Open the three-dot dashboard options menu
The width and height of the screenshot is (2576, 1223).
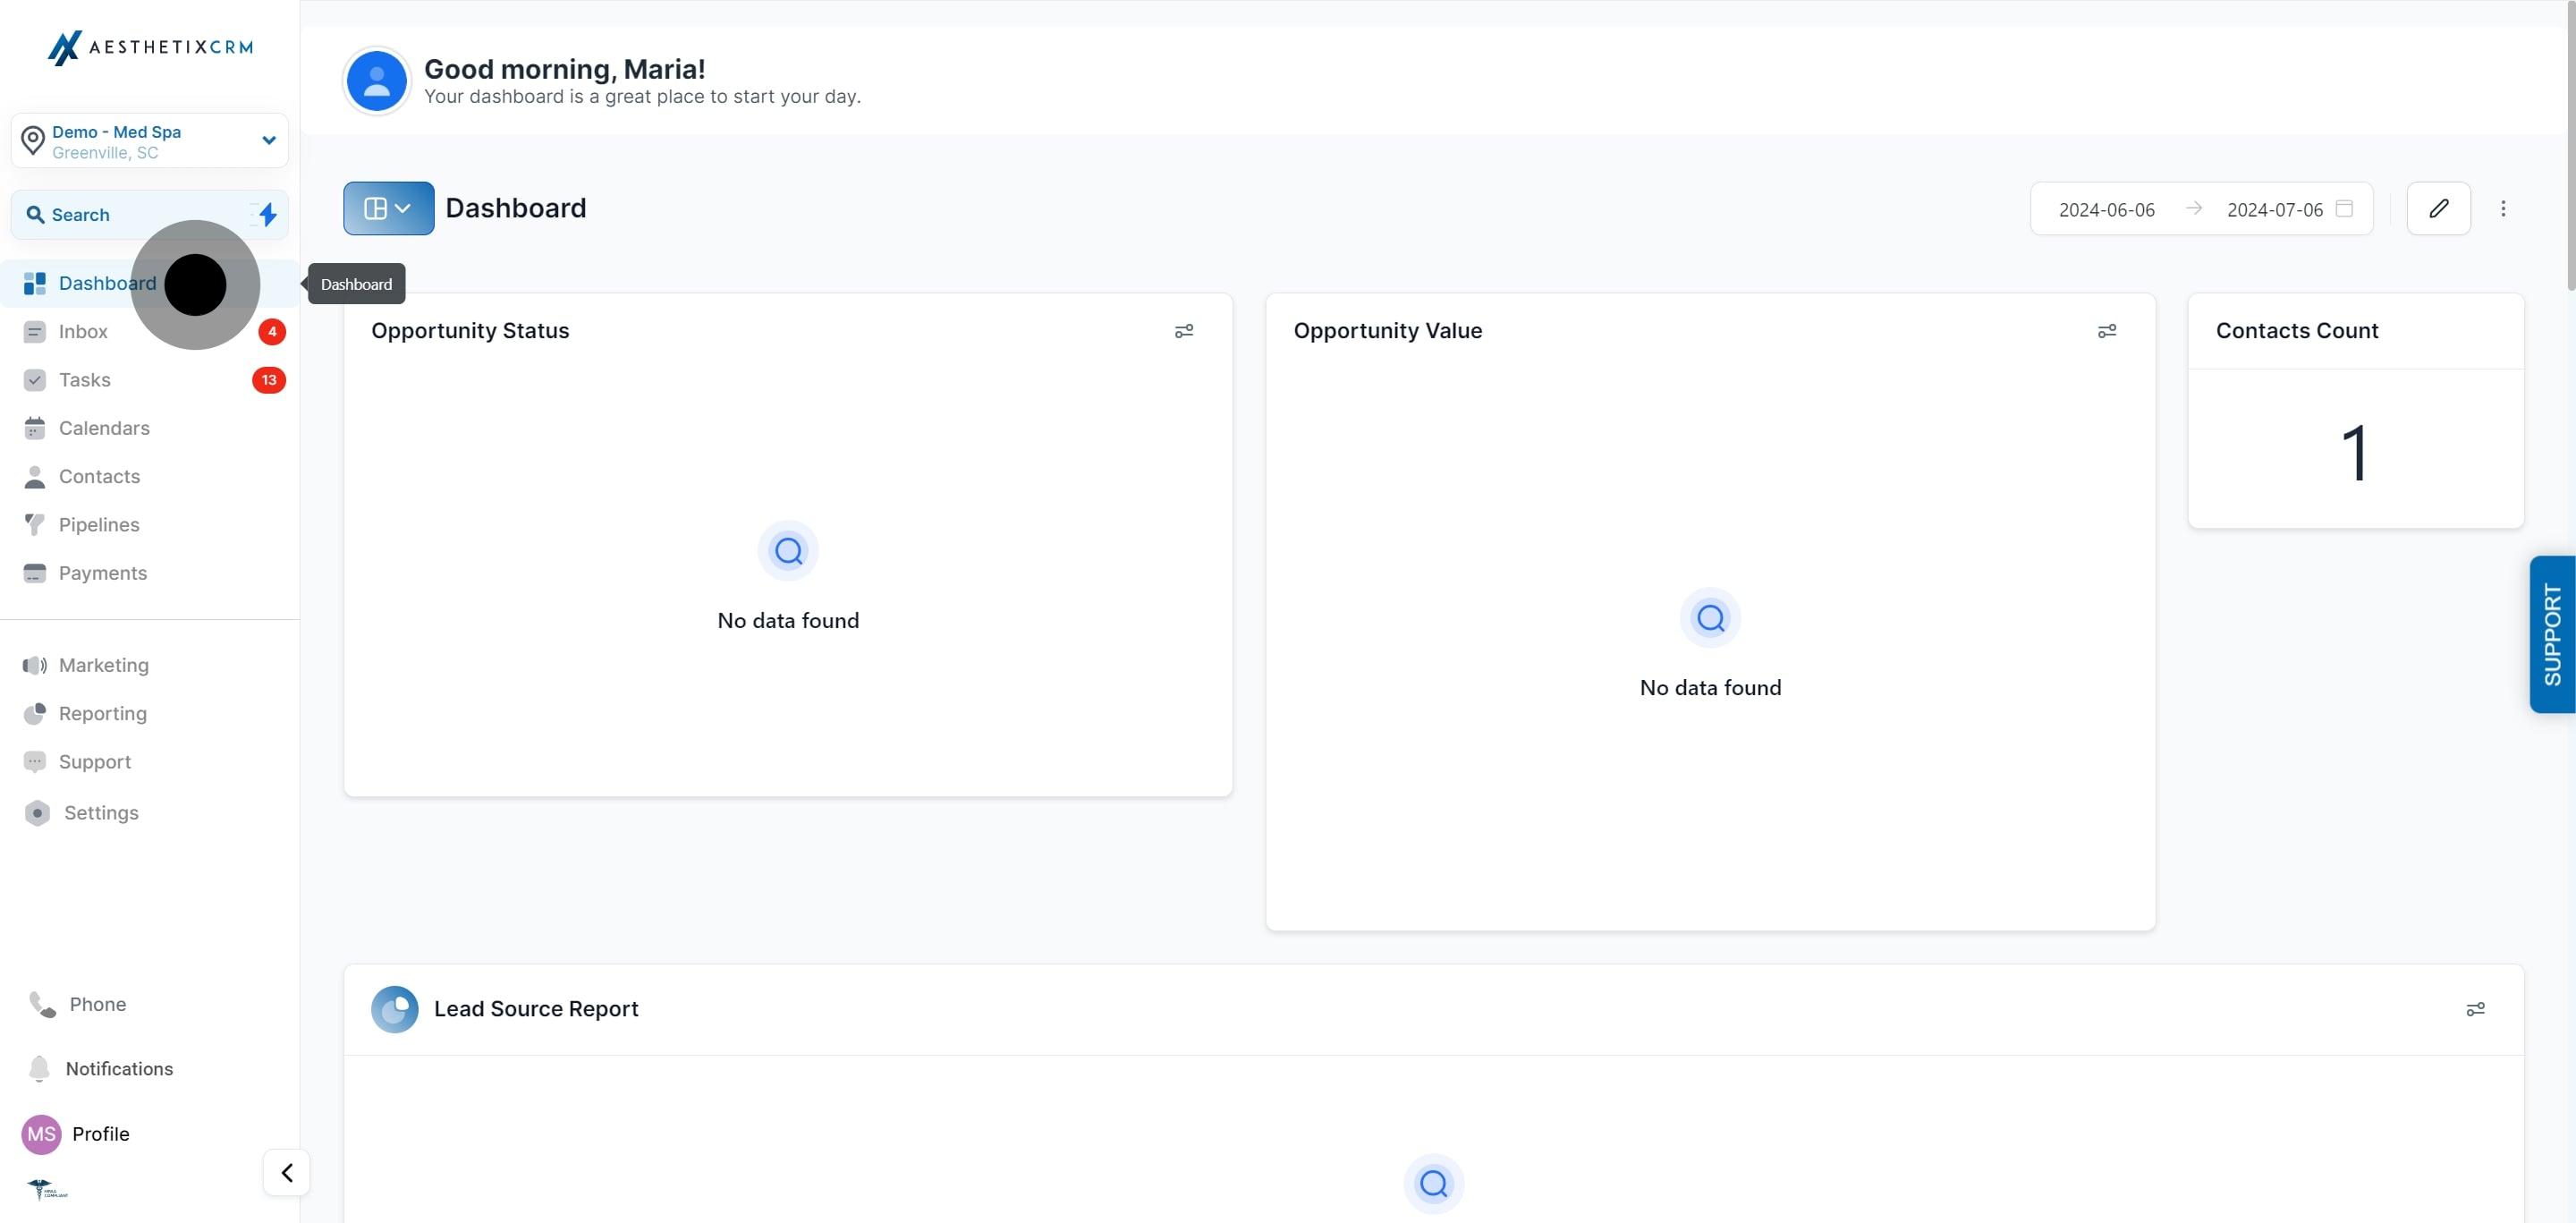tap(2503, 208)
